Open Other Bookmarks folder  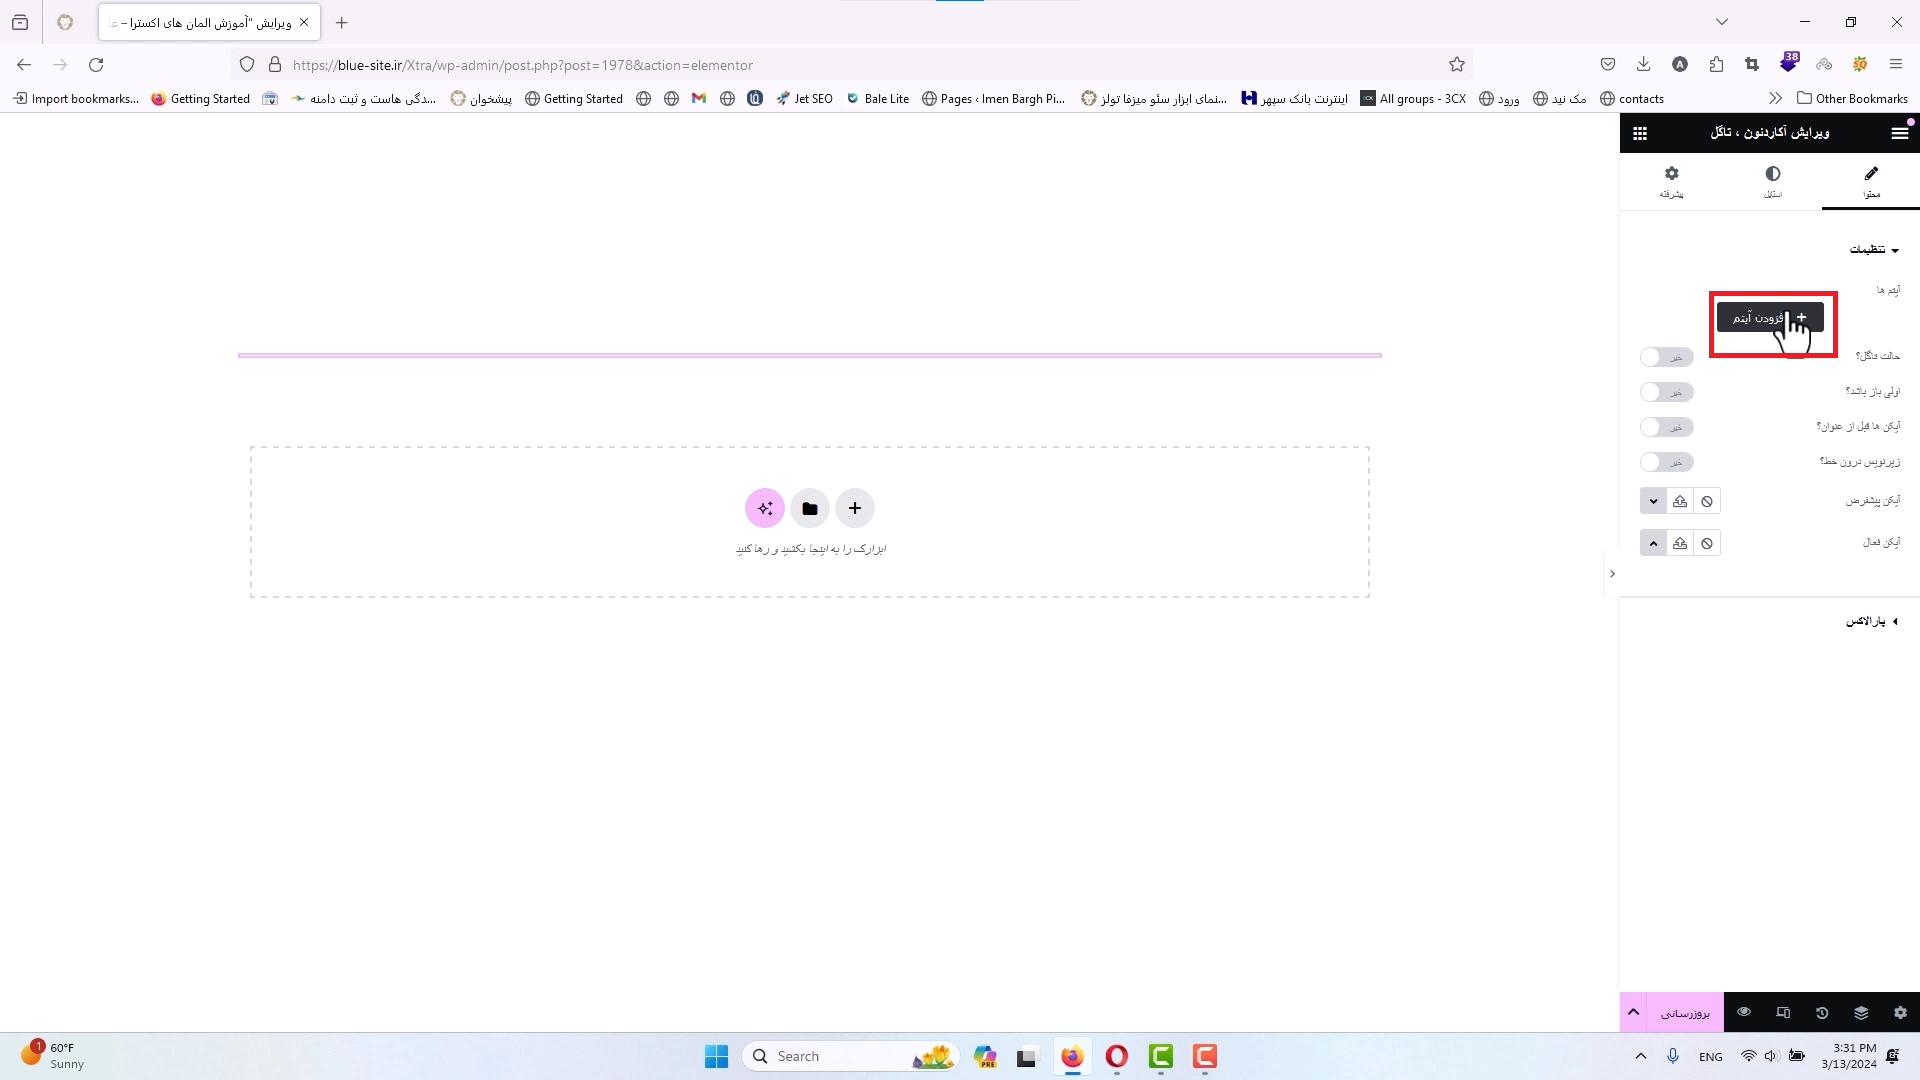1852,98
